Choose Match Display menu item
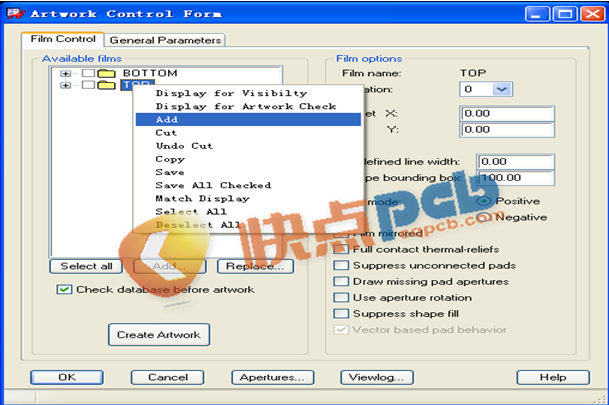Screen dimensions: 609x405 (248, 199)
